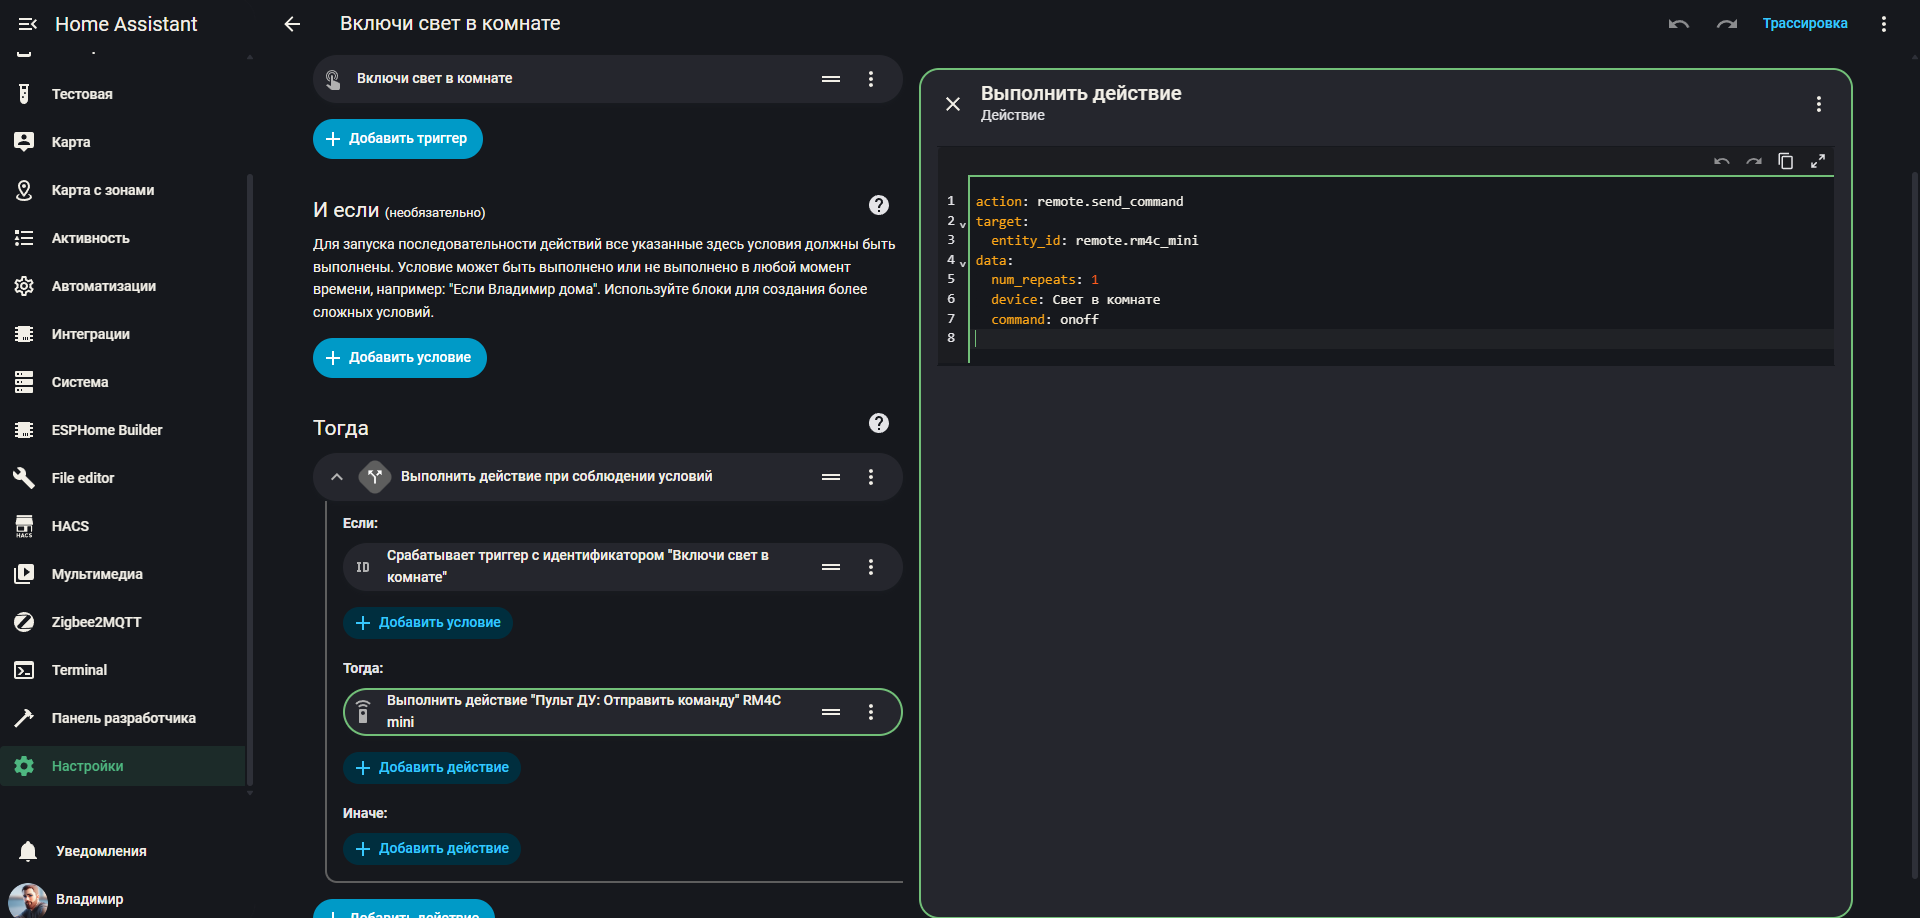Fold the "target" section in the YAML editor

(x=963, y=224)
